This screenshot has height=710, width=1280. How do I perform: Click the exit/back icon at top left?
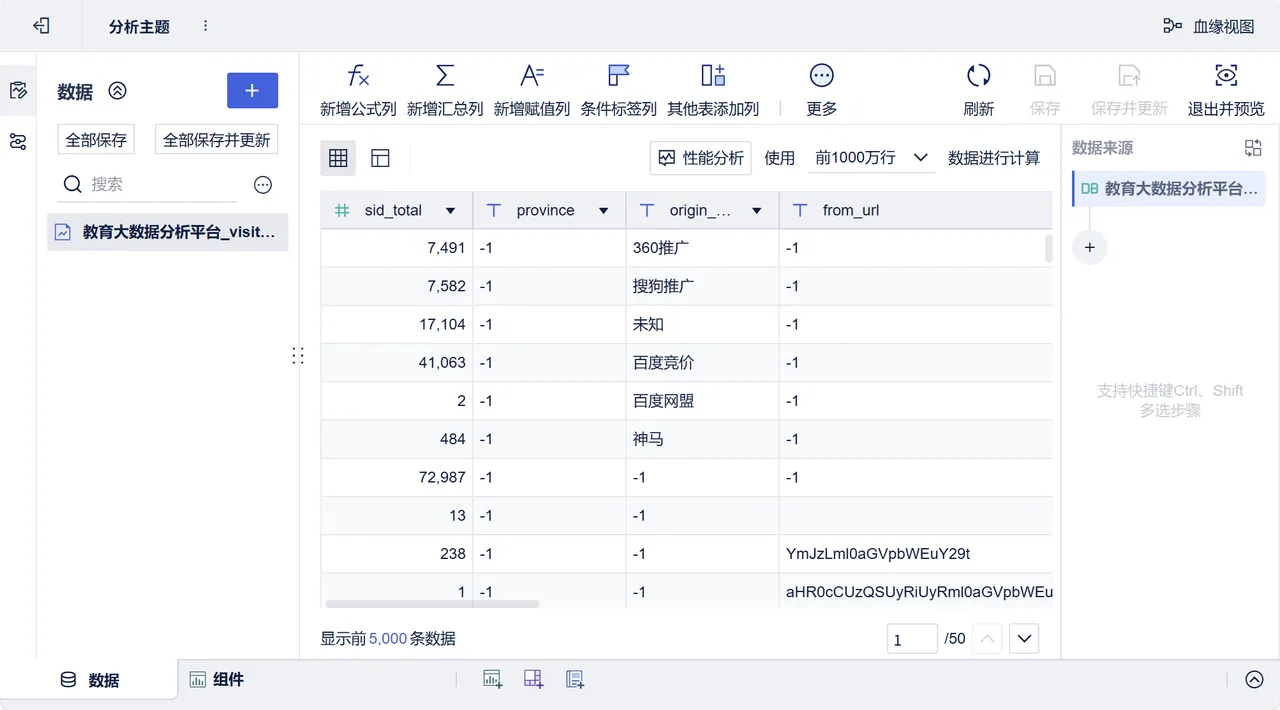pos(41,26)
